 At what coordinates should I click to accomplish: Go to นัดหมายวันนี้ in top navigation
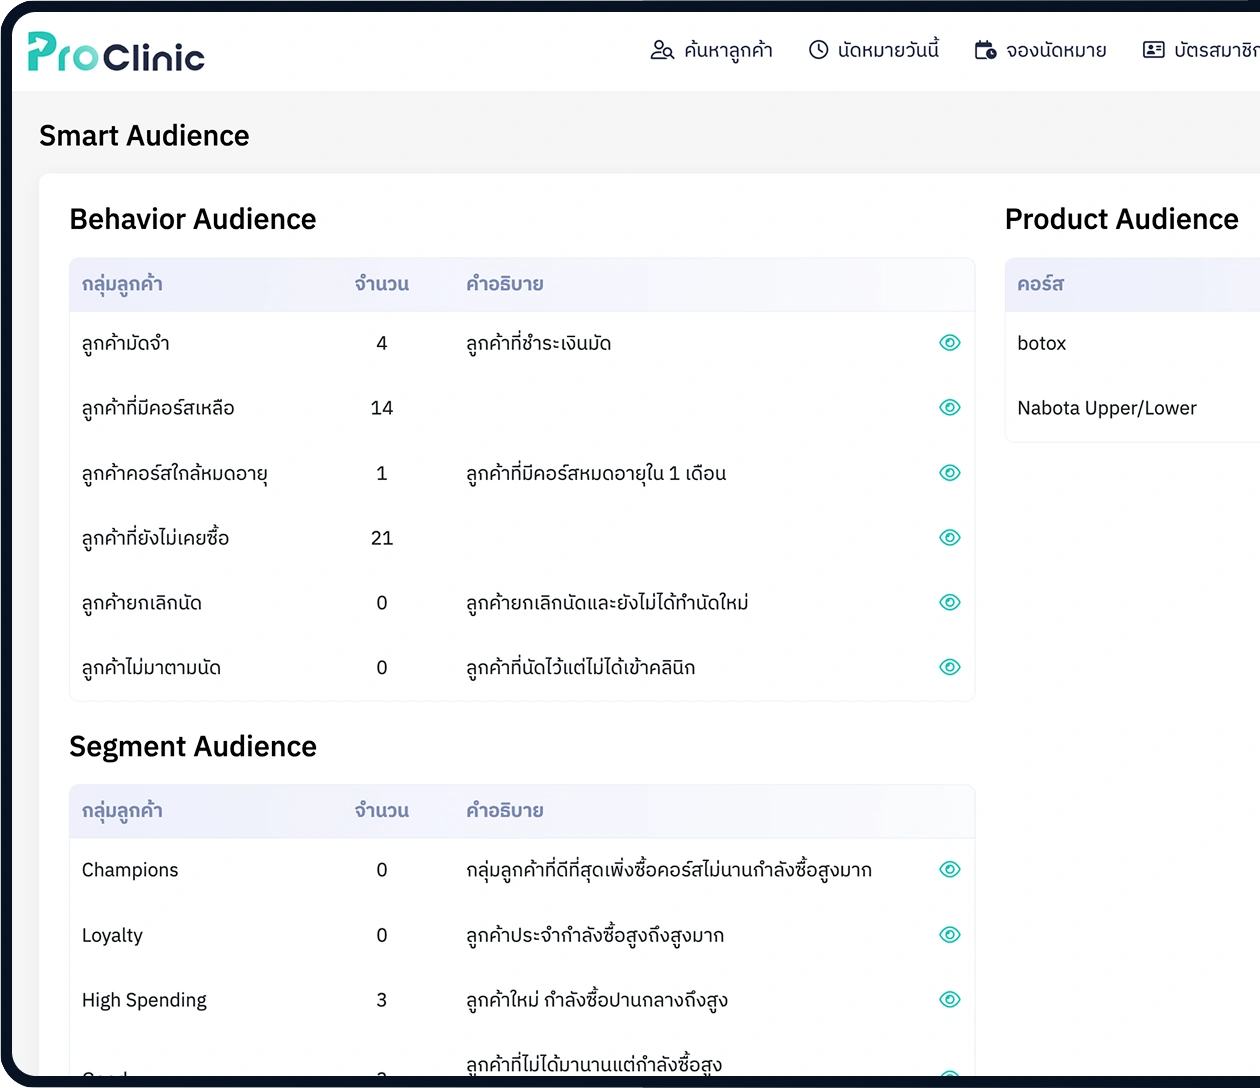click(888, 50)
